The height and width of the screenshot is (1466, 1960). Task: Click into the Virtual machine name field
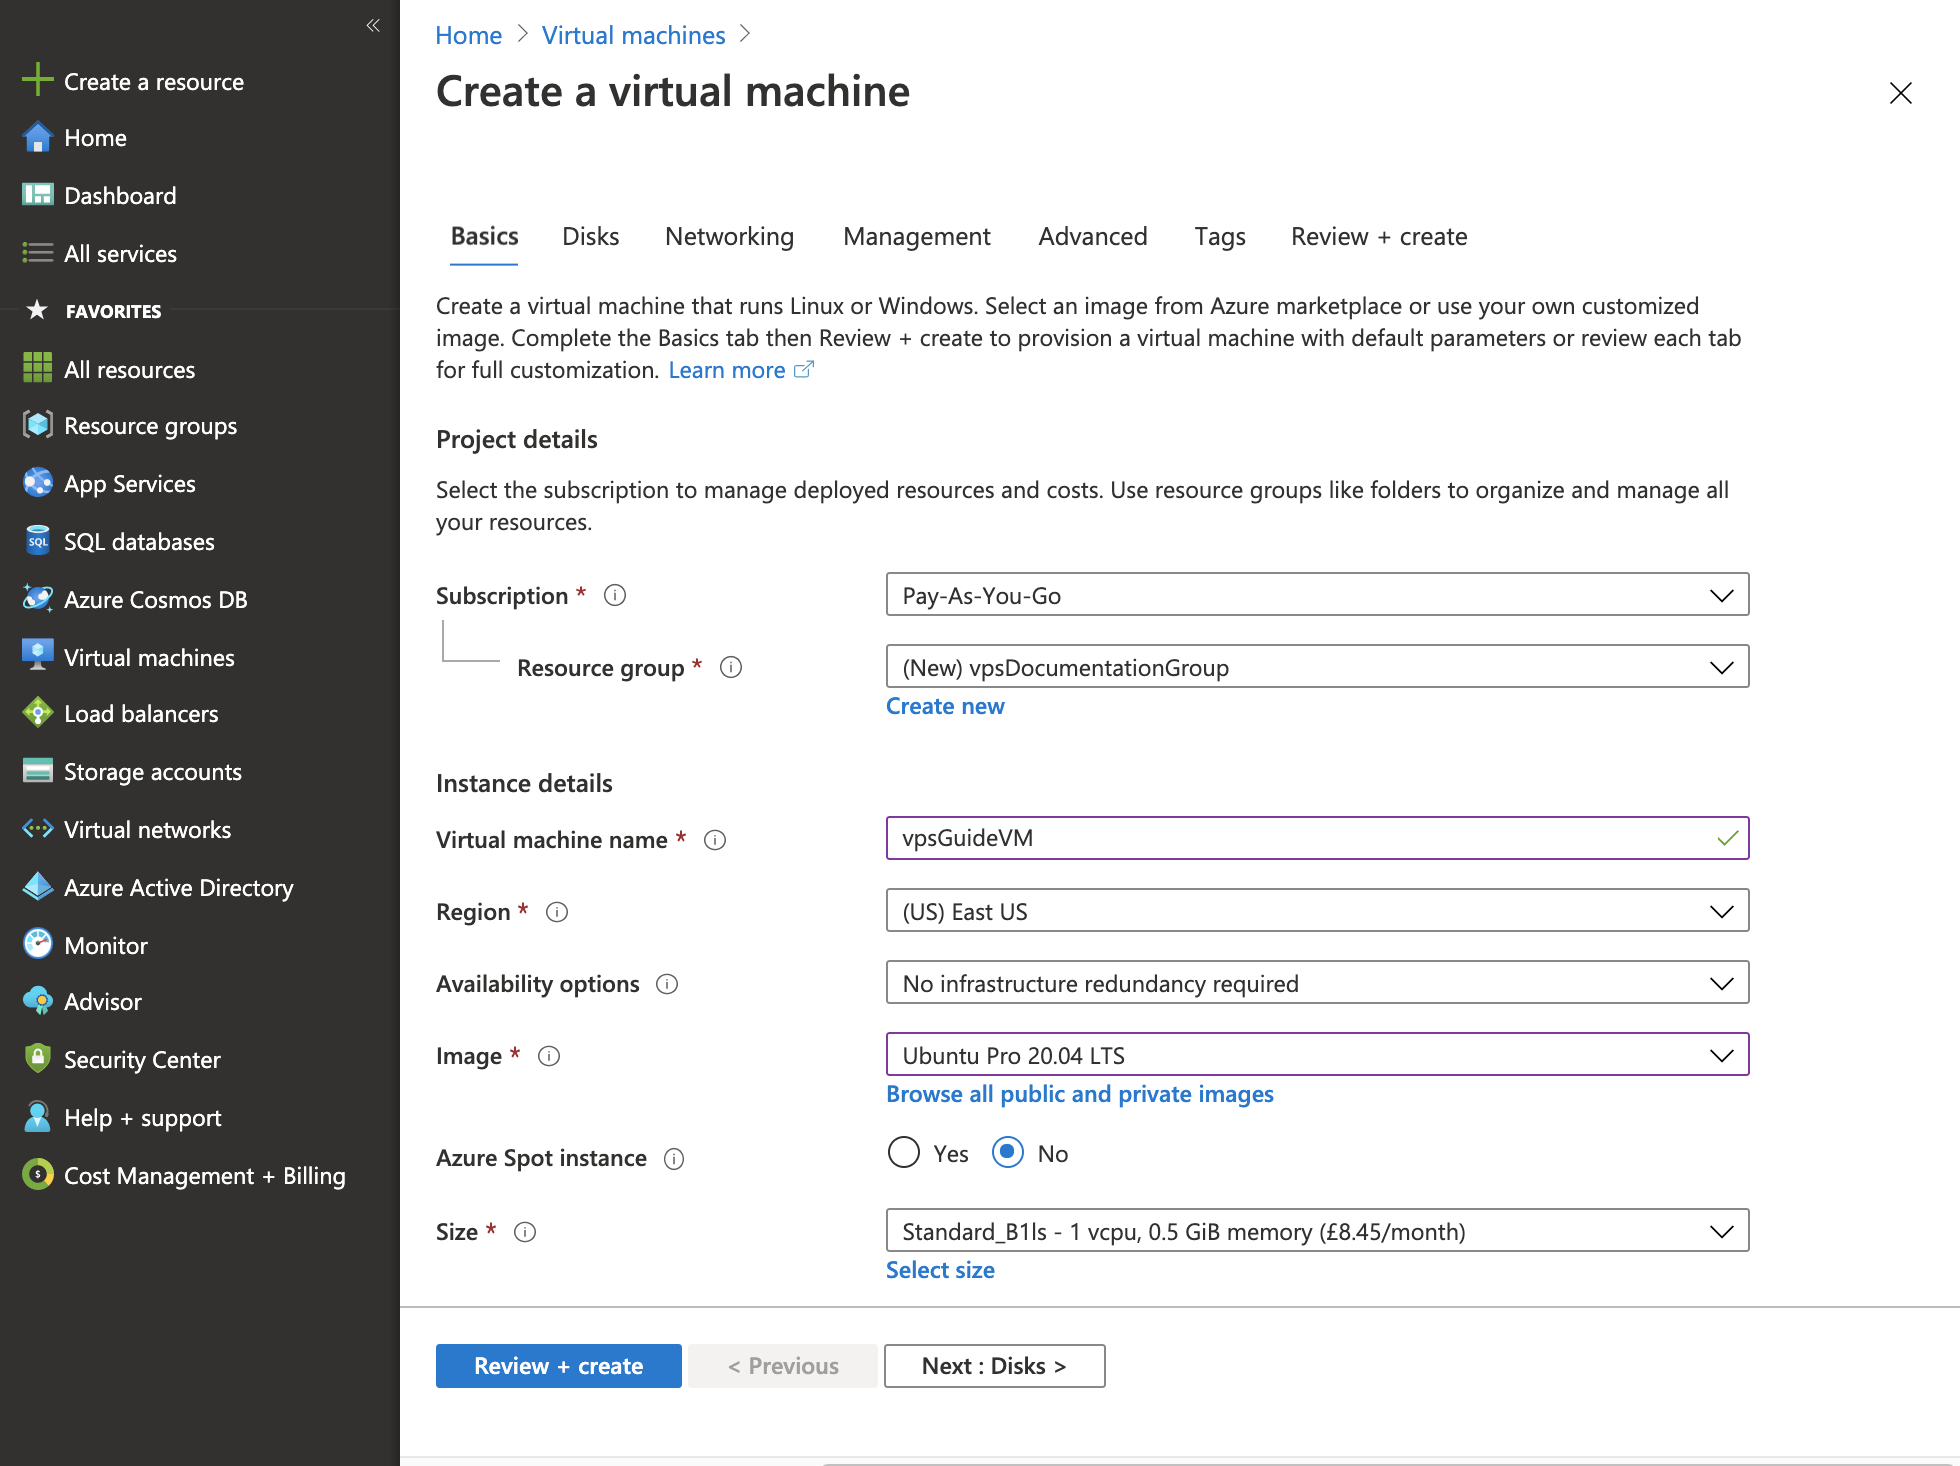pos(1300,838)
